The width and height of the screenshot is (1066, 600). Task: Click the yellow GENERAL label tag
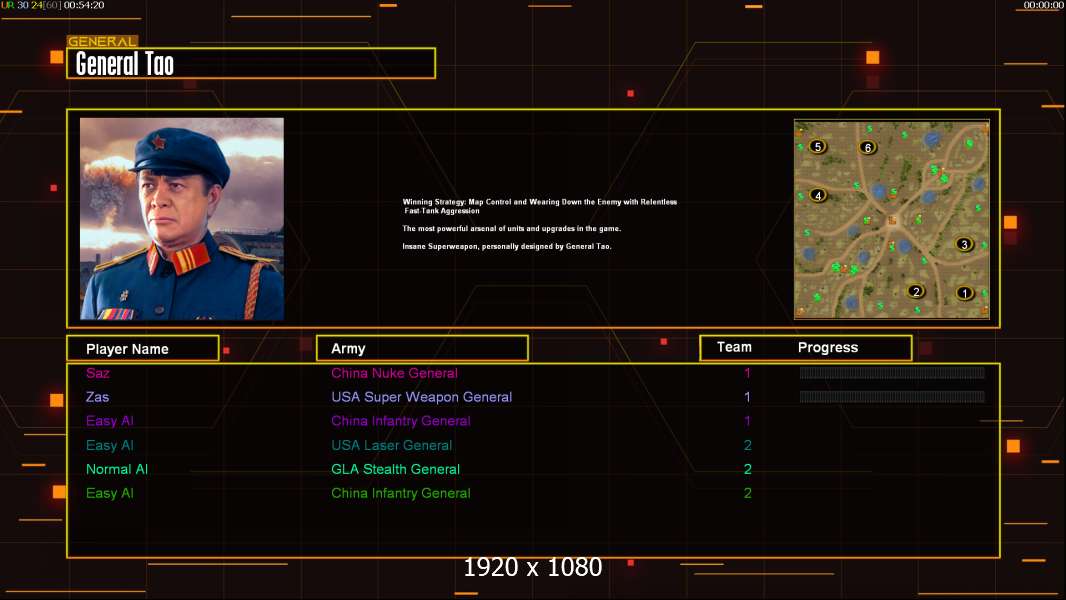(102, 41)
